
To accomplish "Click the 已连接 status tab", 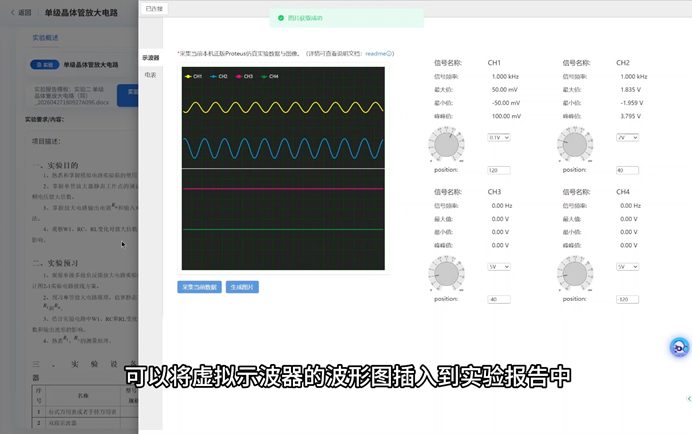I will 154,9.
